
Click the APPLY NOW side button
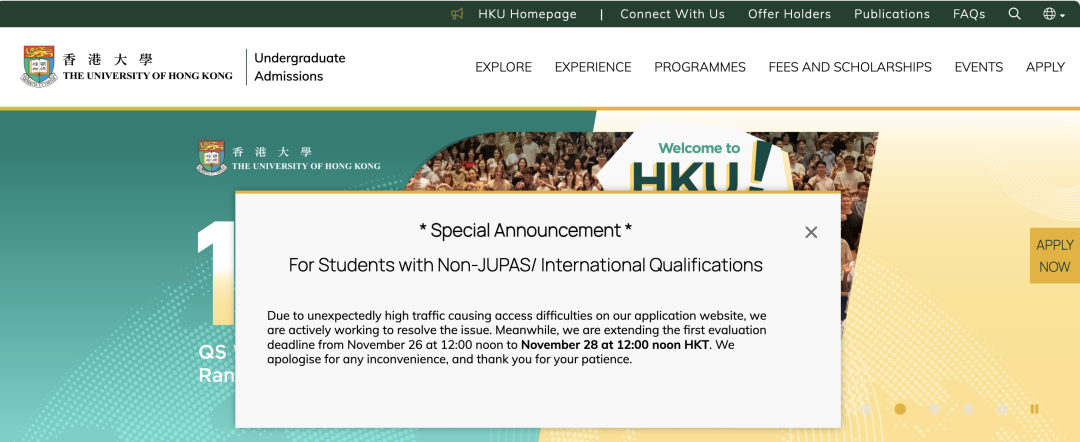click(x=1055, y=255)
